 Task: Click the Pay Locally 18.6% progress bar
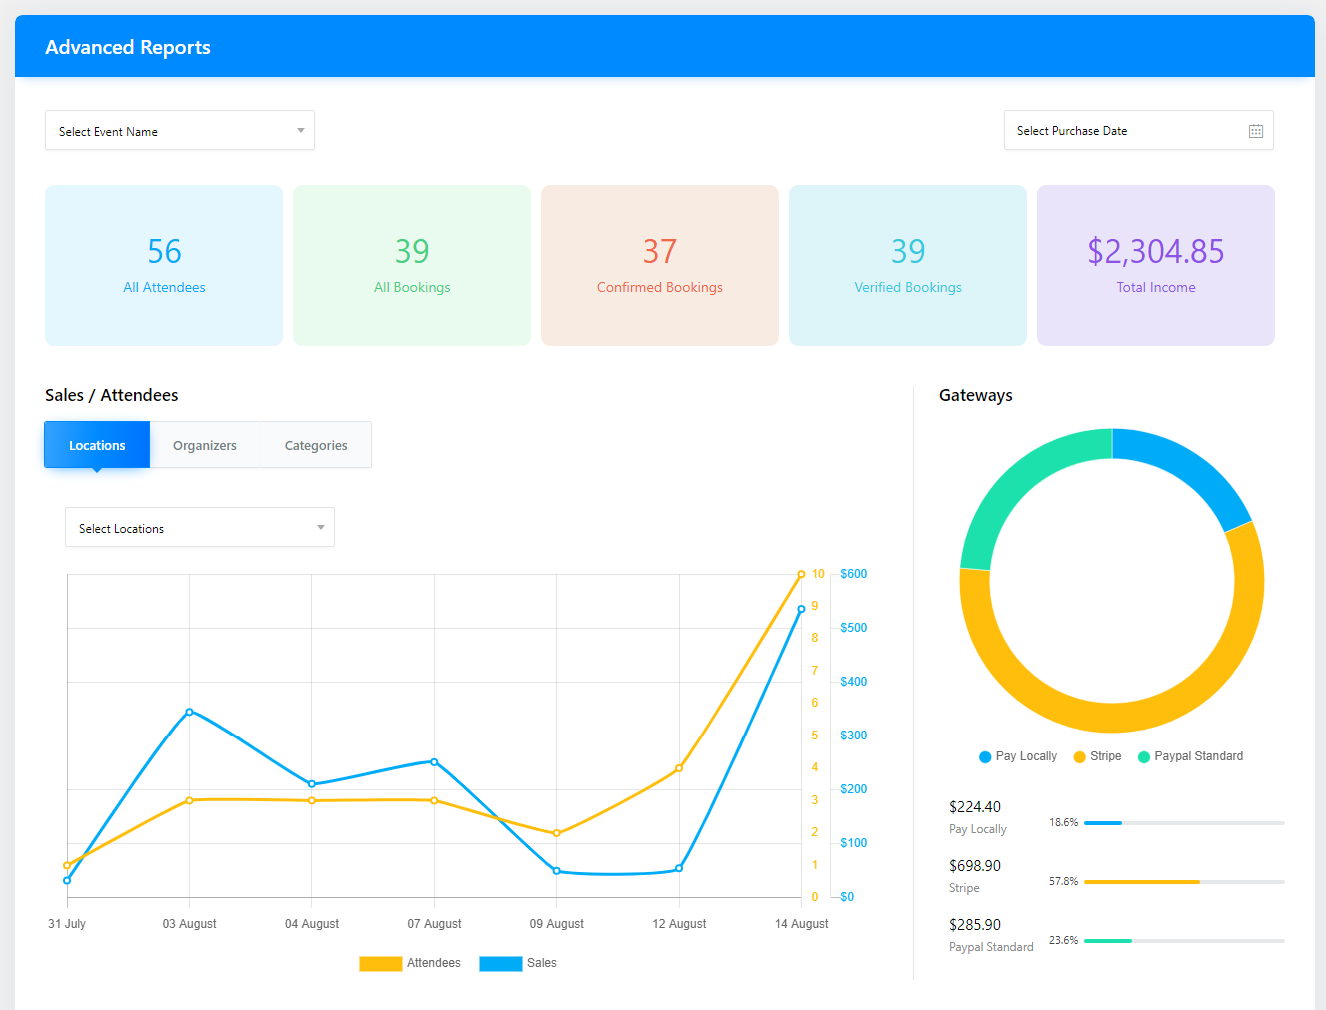(1184, 823)
